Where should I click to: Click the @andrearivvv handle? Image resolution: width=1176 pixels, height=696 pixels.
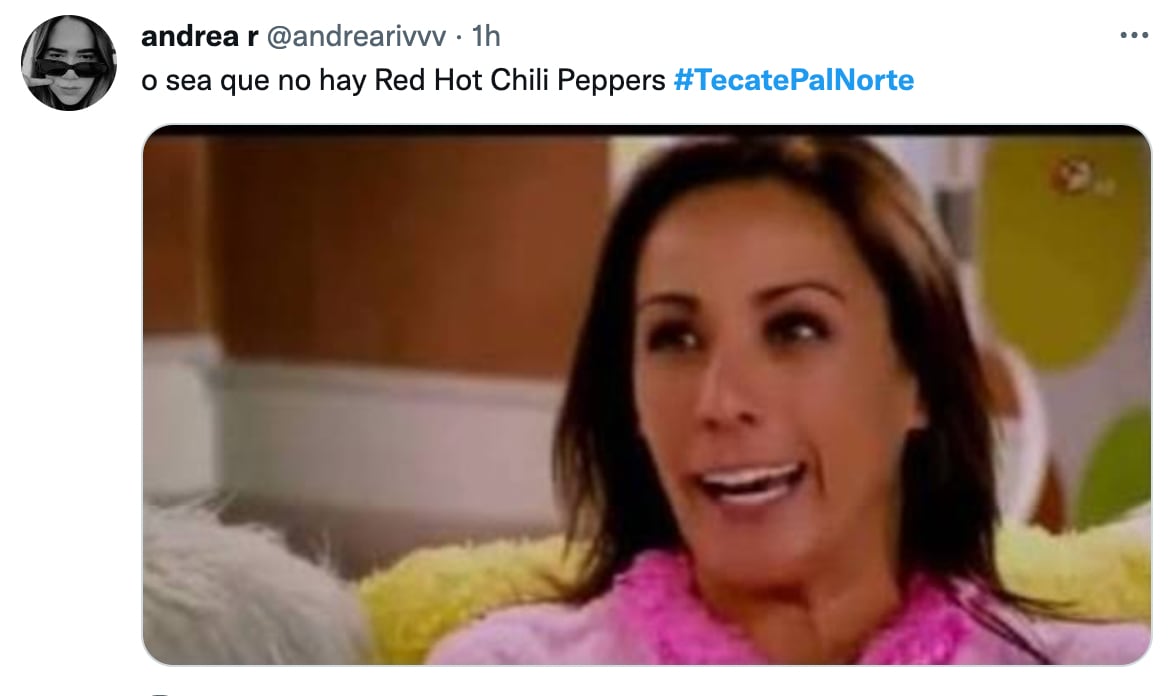coord(356,36)
